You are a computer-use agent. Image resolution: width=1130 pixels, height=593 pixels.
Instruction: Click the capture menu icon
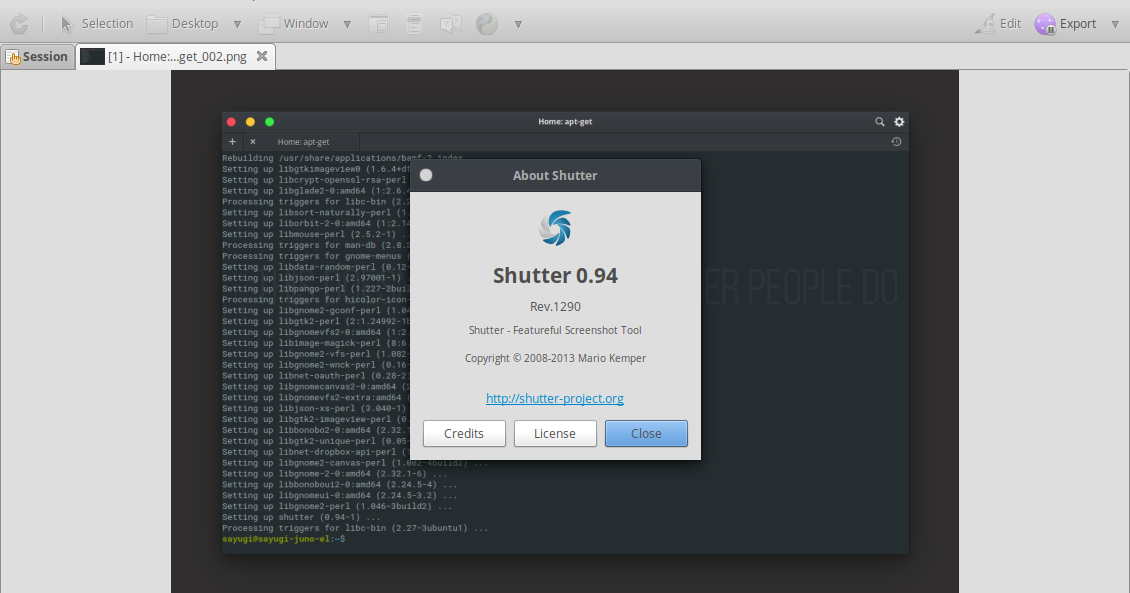(414, 24)
